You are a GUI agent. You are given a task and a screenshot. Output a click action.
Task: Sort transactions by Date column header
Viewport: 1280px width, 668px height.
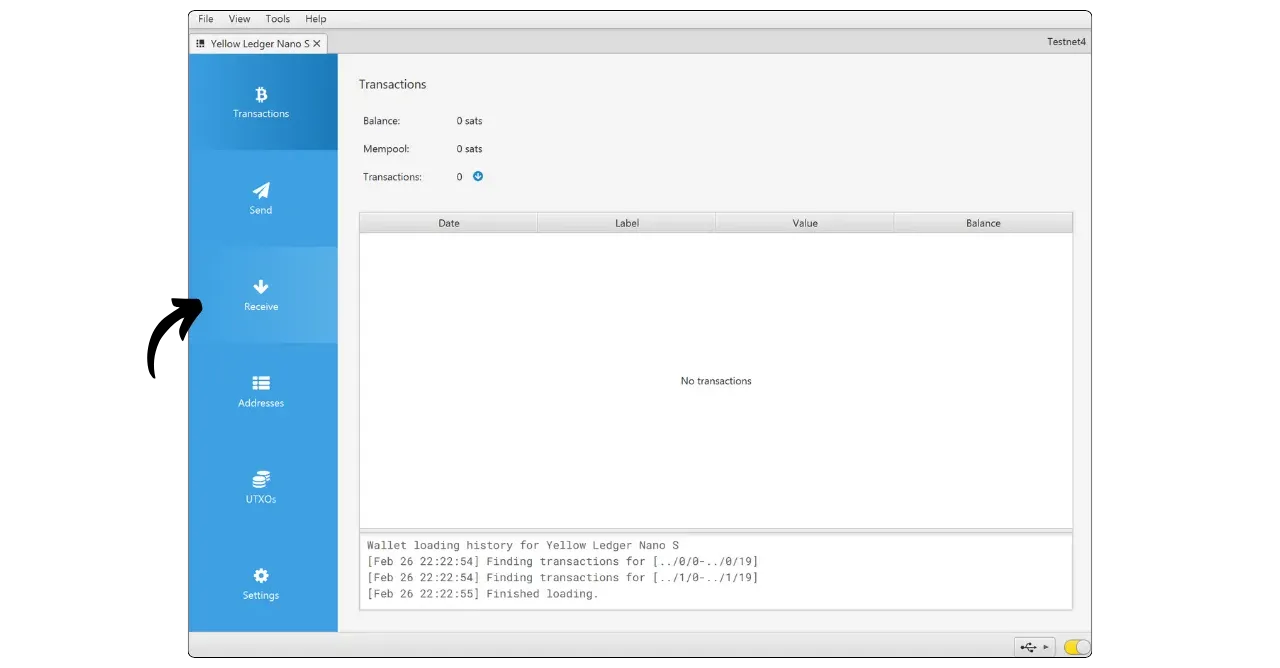(x=449, y=223)
